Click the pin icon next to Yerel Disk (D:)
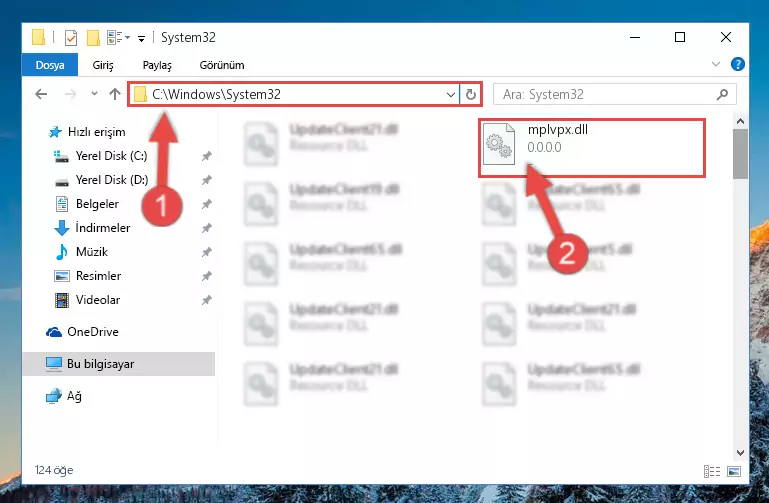 click(206, 180)
